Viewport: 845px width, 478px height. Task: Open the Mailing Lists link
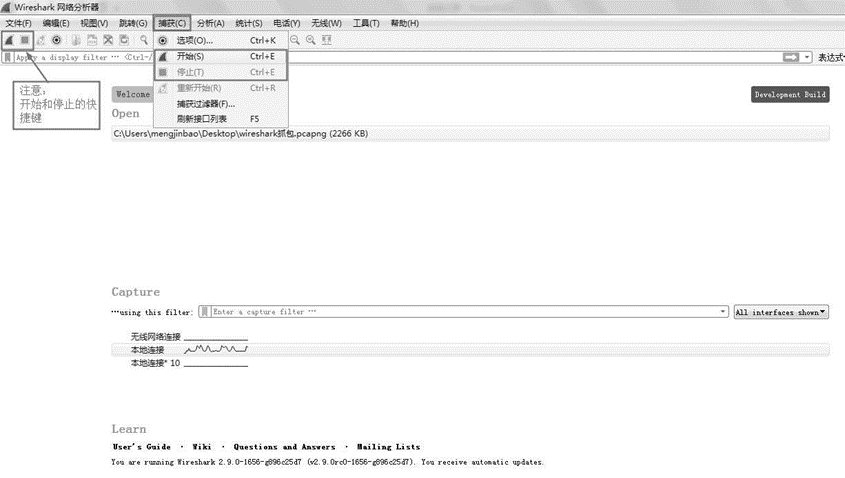[389, 447]
